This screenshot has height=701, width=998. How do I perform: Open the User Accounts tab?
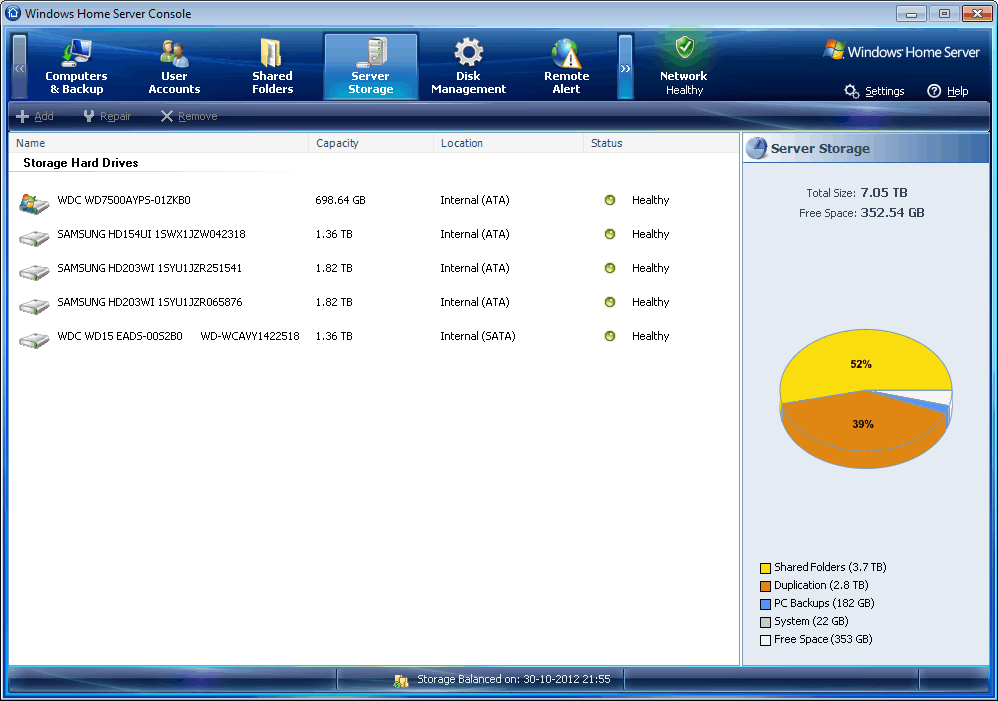pos(174,66)
